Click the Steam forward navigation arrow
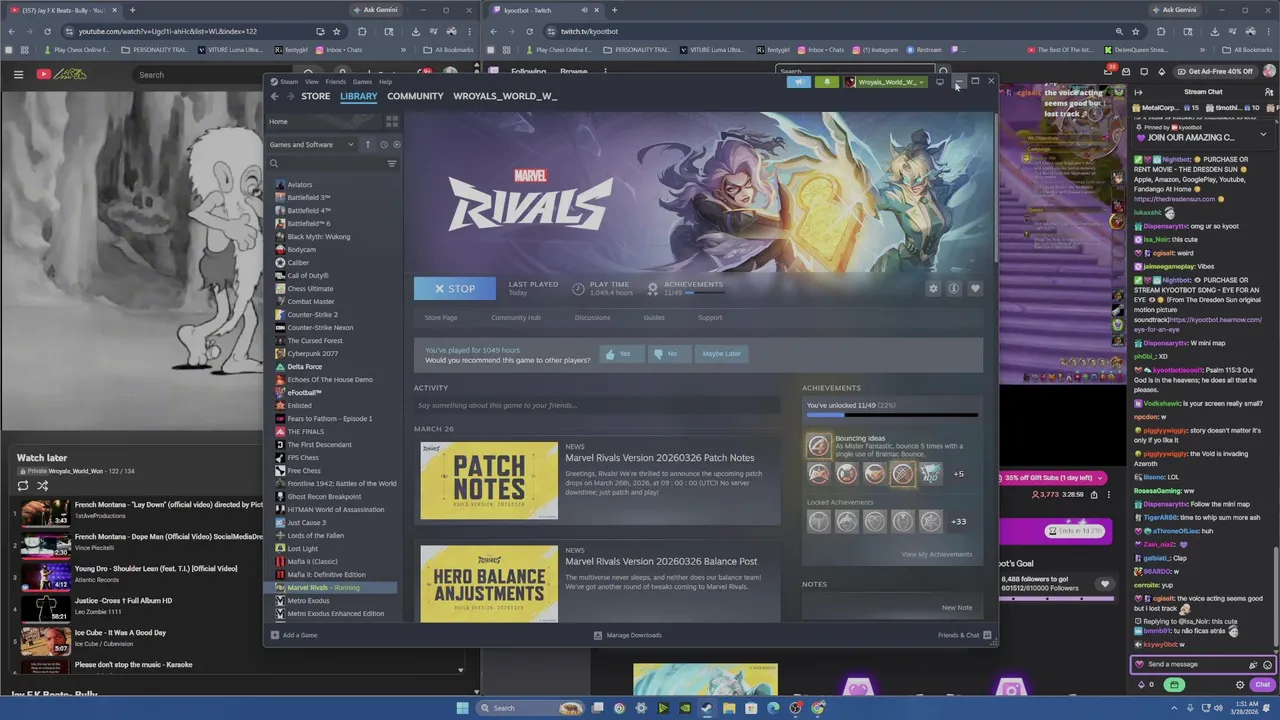This screenshot has width=1280, height=720. pos(290,96)
